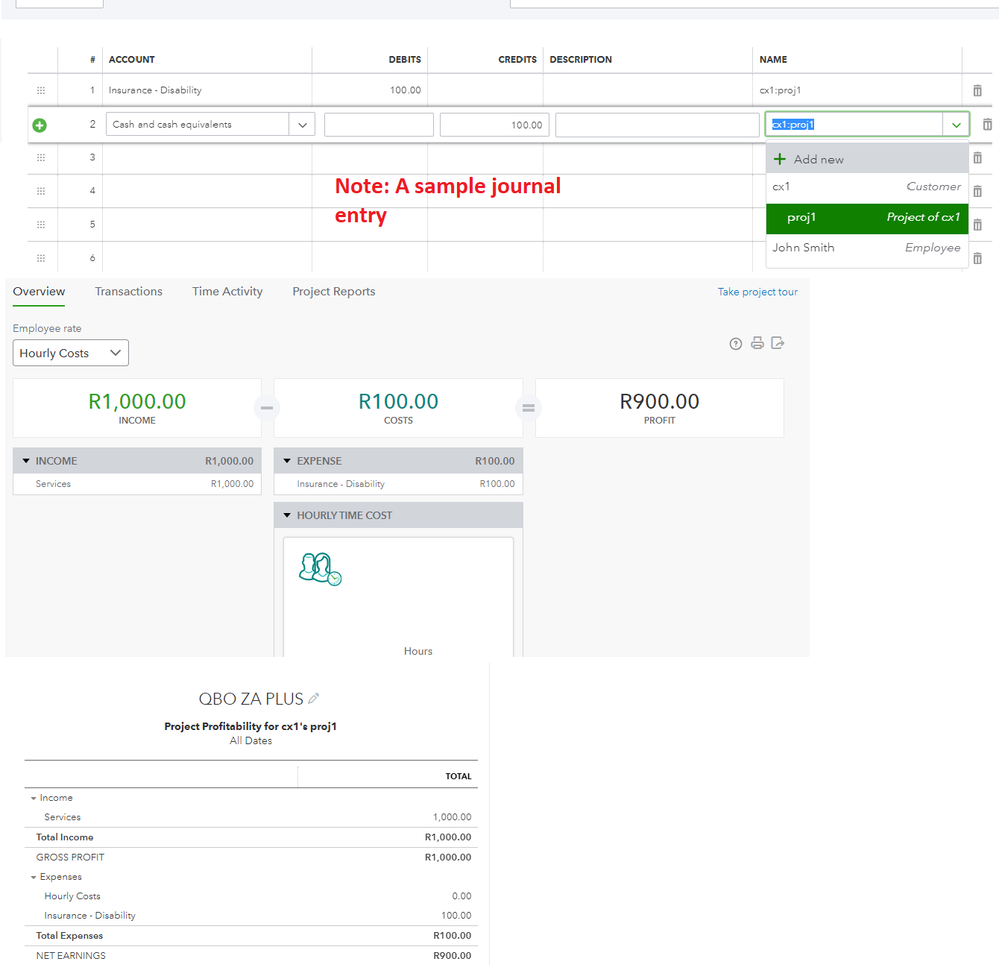The height and width of the screenshot is (965, 999).
Task: Open the Account dropdown arrow on row 2
Action: coord(302,125)
